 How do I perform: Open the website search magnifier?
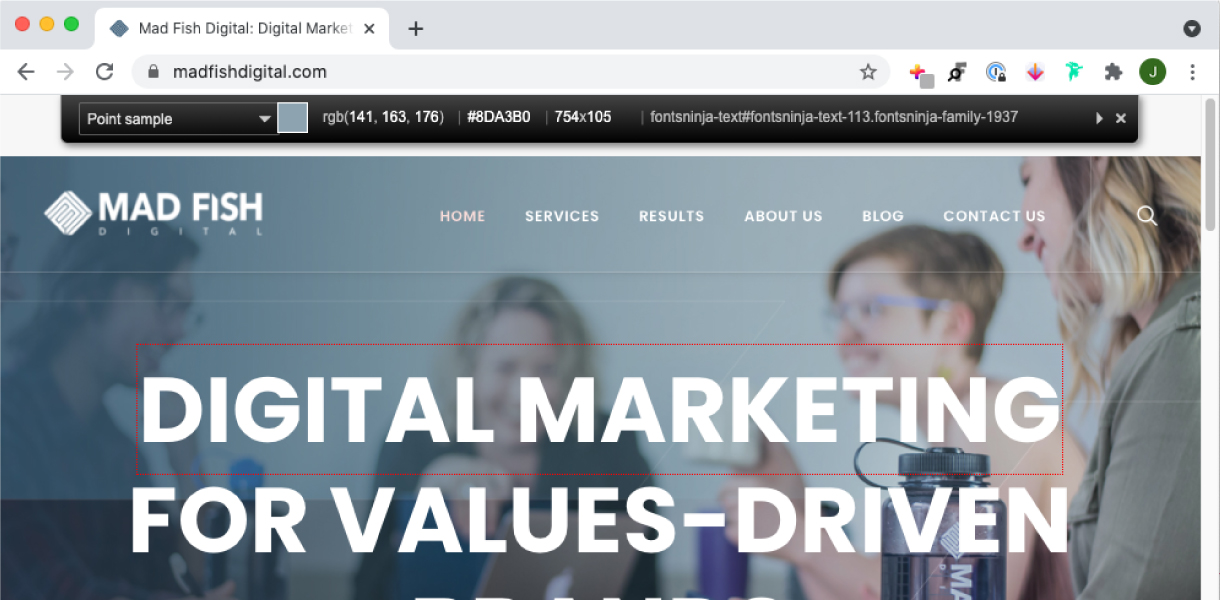coord(1147,216)
